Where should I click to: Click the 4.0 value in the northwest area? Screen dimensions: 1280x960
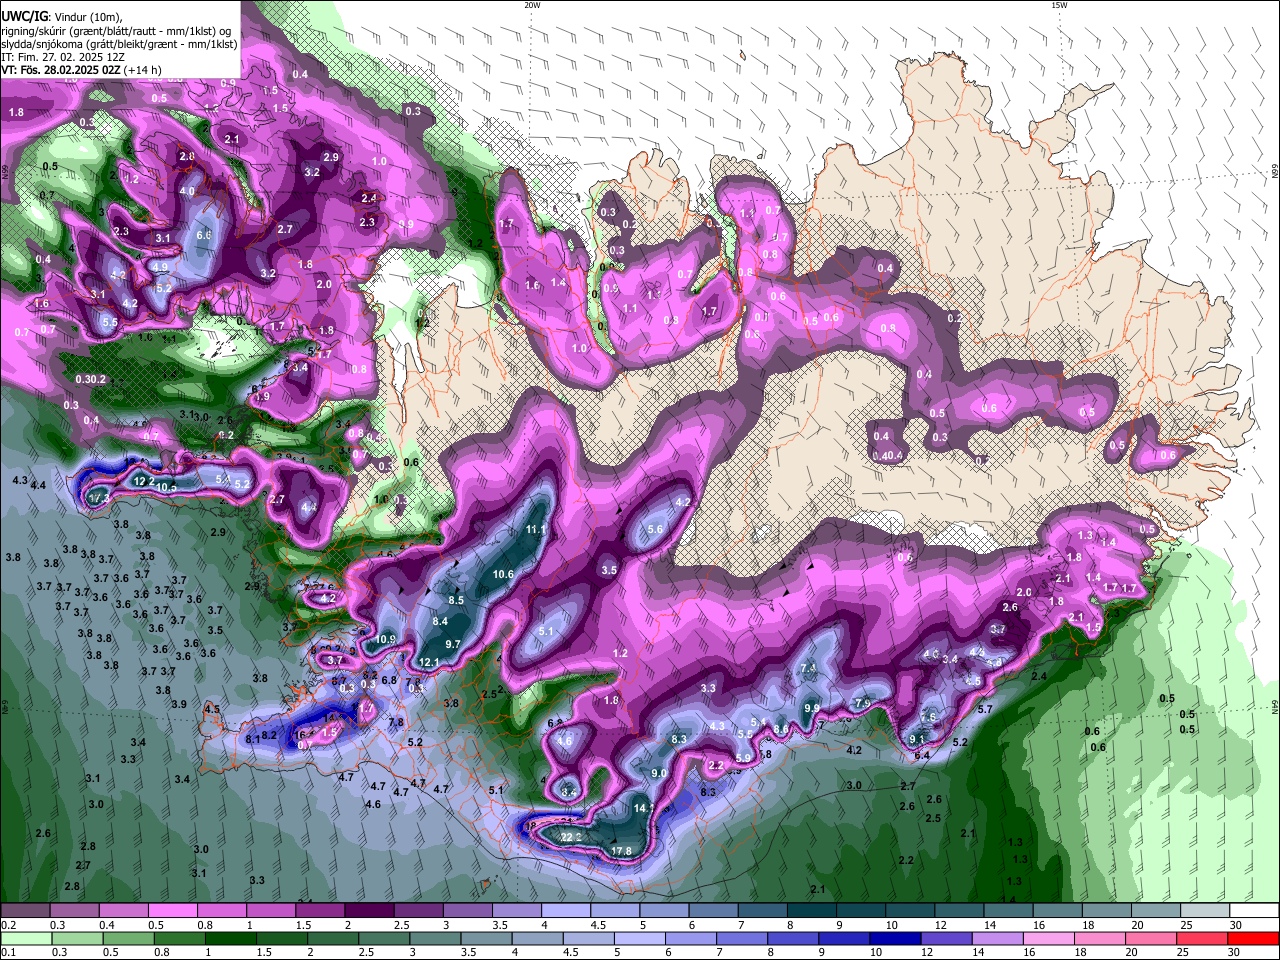[x=187, y=191]
